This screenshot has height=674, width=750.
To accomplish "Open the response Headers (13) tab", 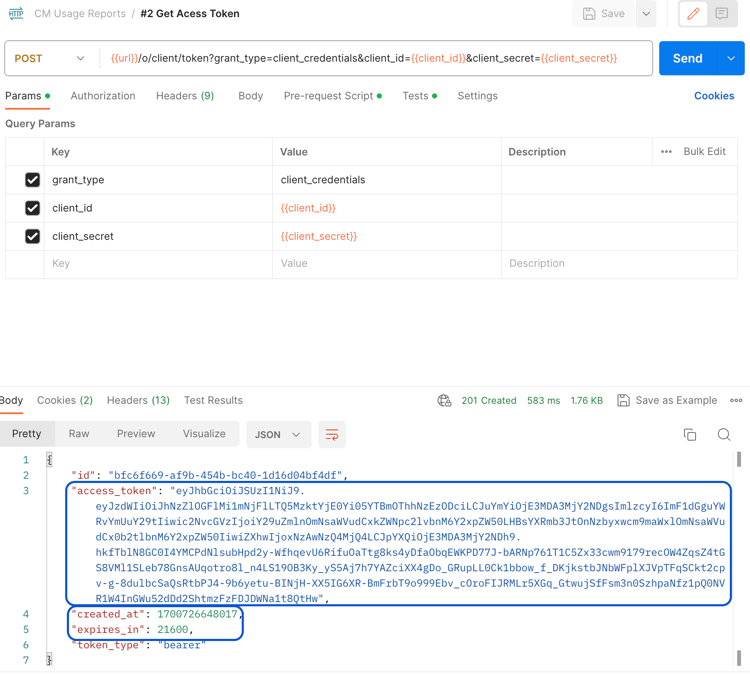I will click(x=138, y=400).
